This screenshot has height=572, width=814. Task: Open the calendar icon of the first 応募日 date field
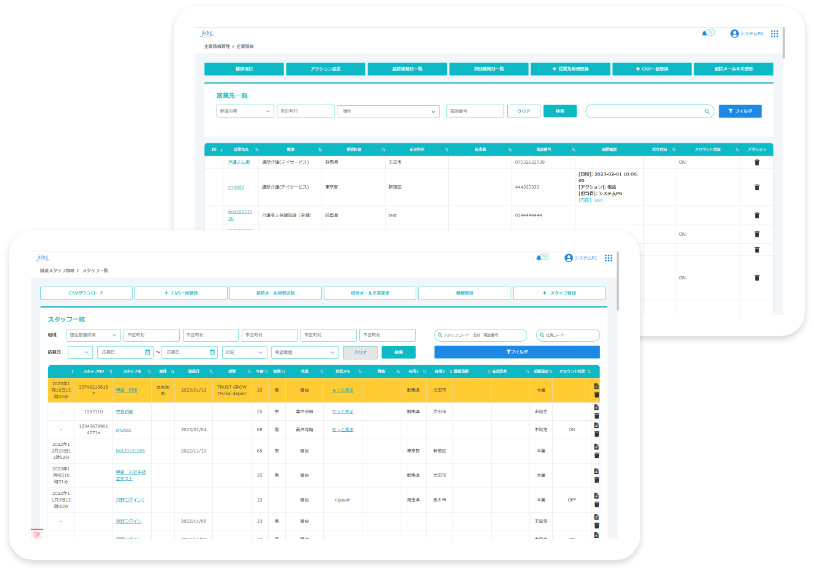point(148,352)
